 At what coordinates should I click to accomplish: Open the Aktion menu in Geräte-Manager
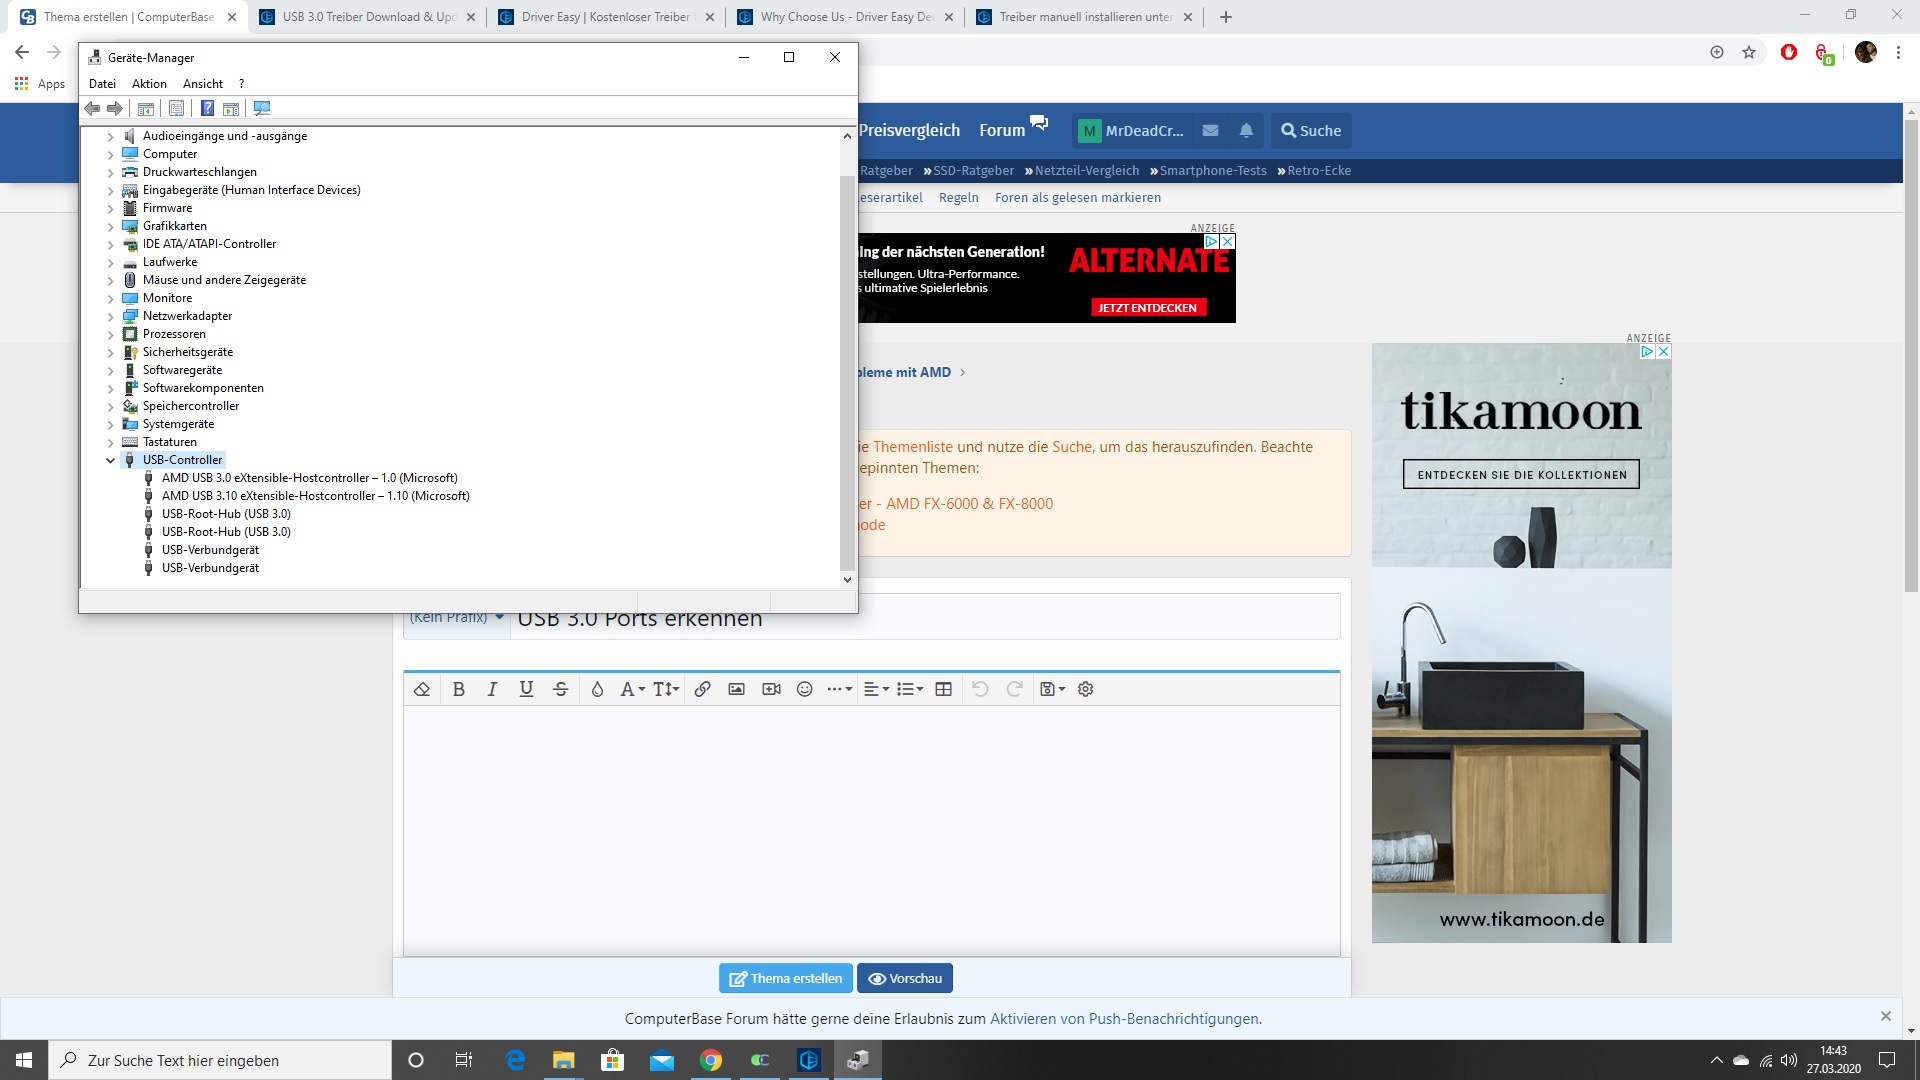(149, 84)
